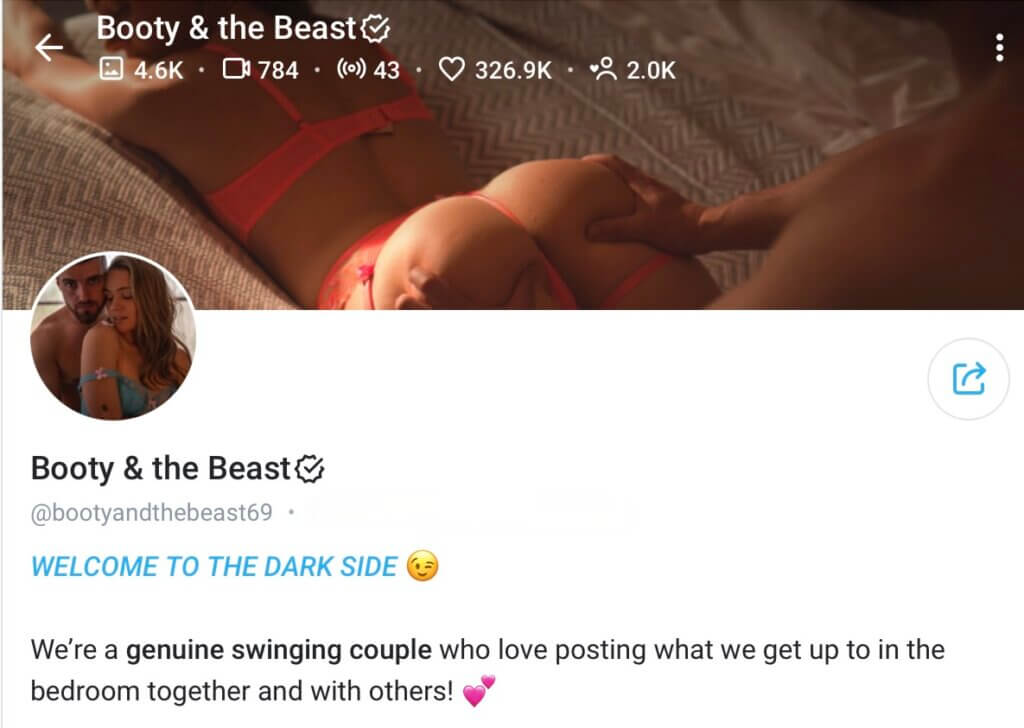
Task: Click the photos count image icon
Action: click(111, 69)
